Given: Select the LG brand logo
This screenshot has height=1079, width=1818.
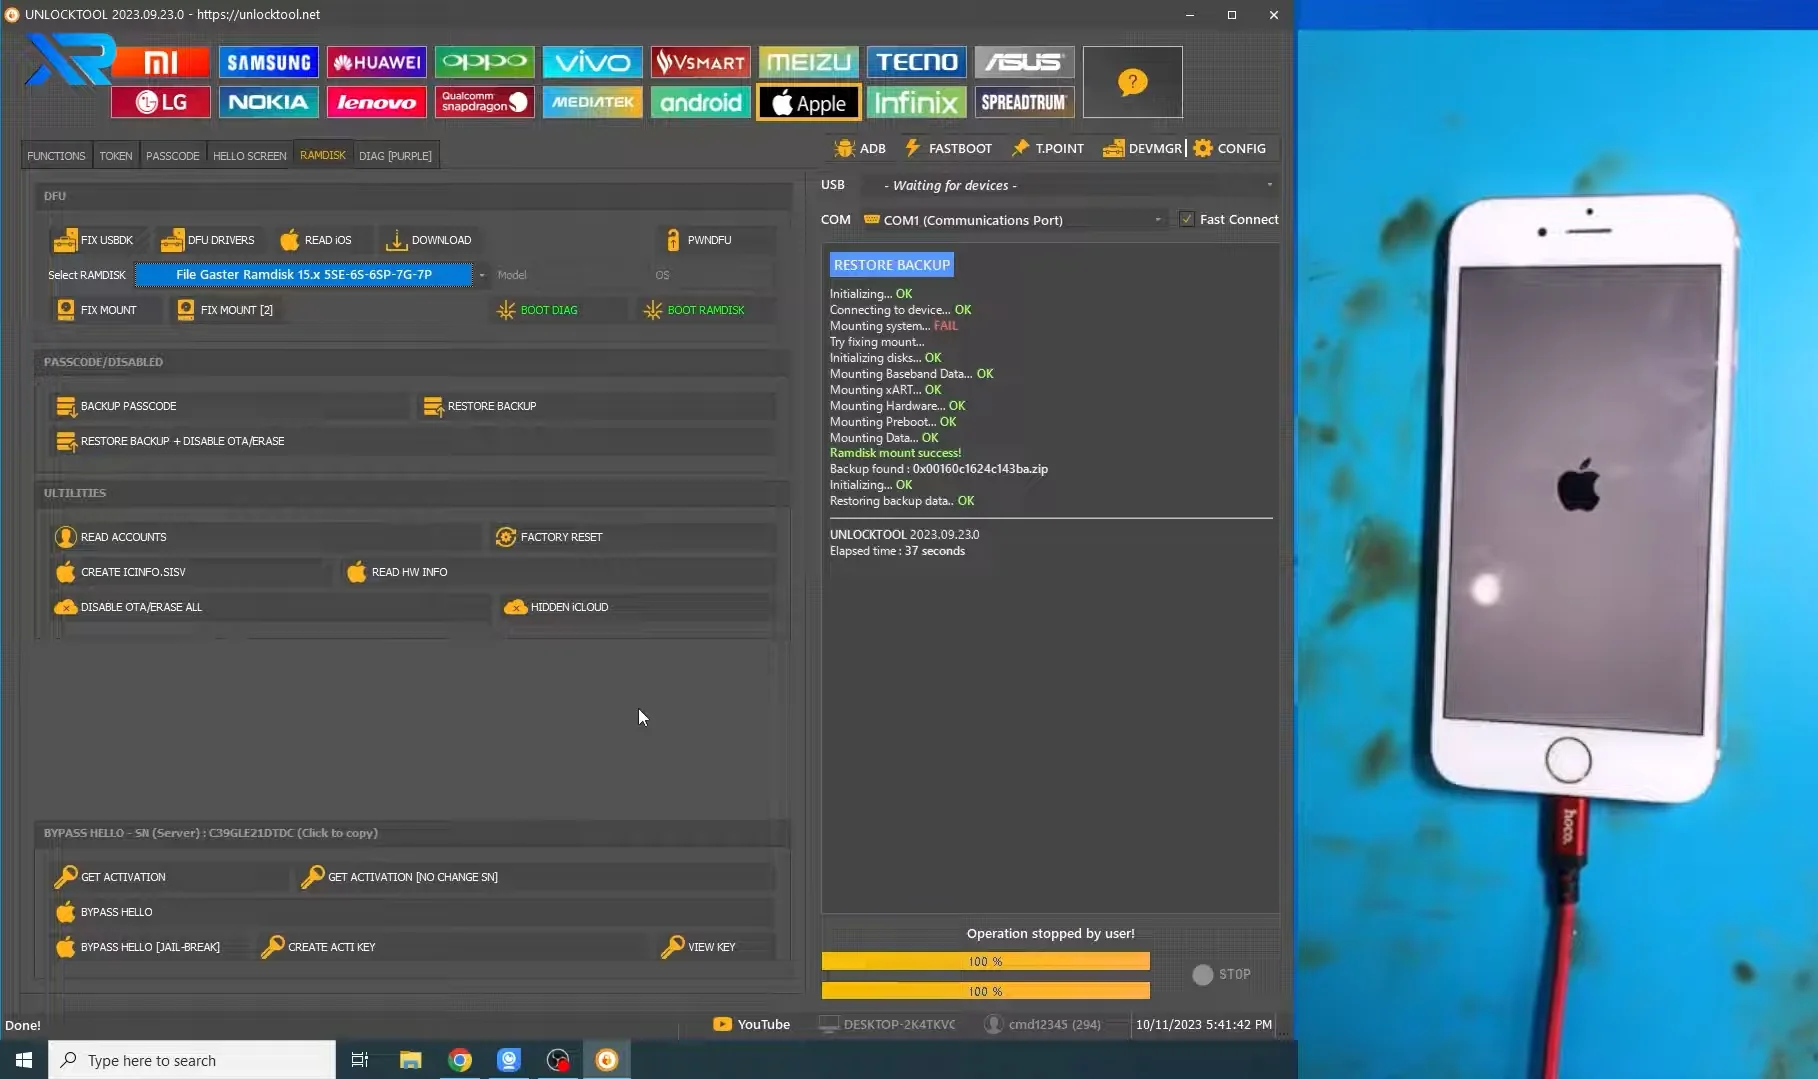Looking at the screenshot, I should pos(161,102).
